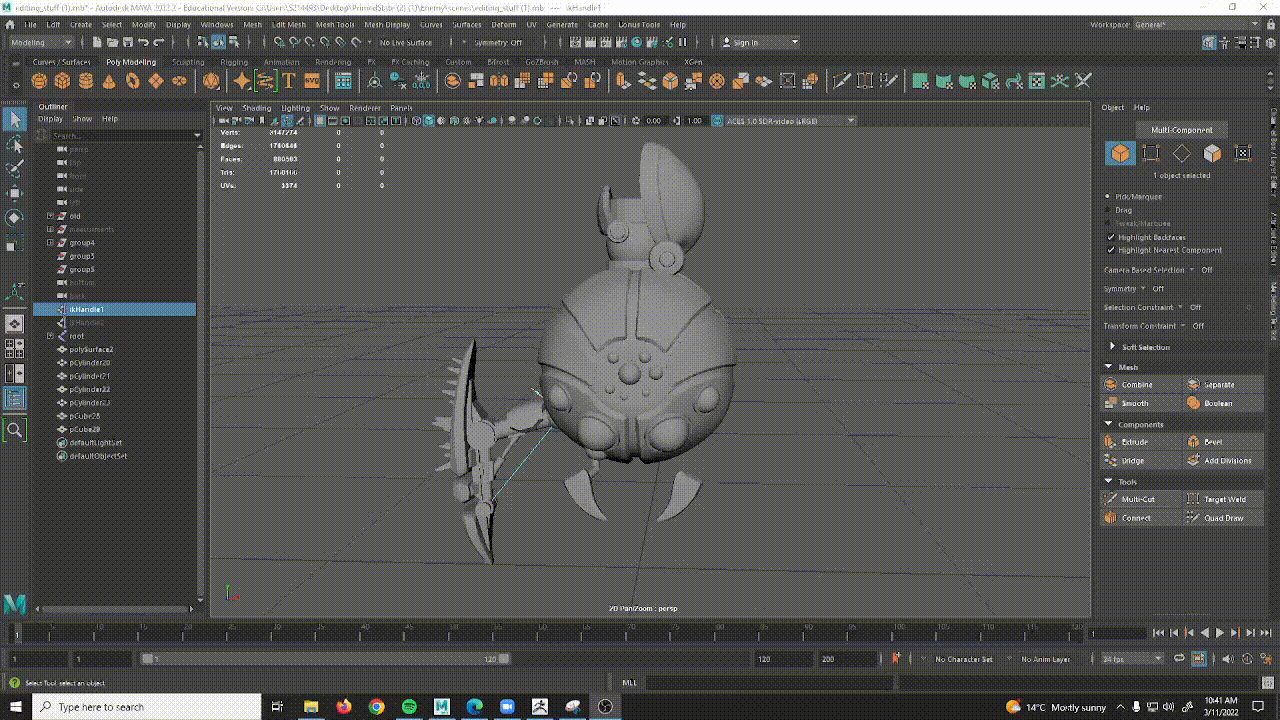Open the Mesh Tools menu

point(335,24)
